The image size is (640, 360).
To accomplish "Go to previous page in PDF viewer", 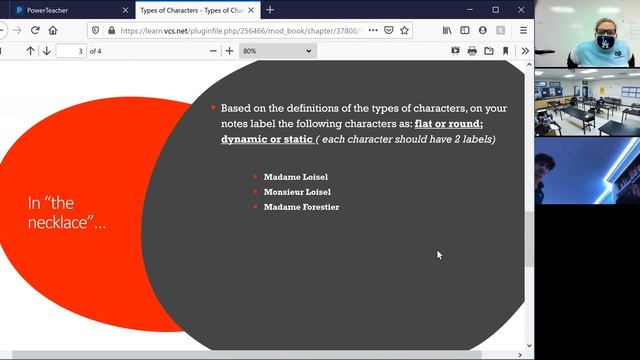I will (x=30, y=51).
